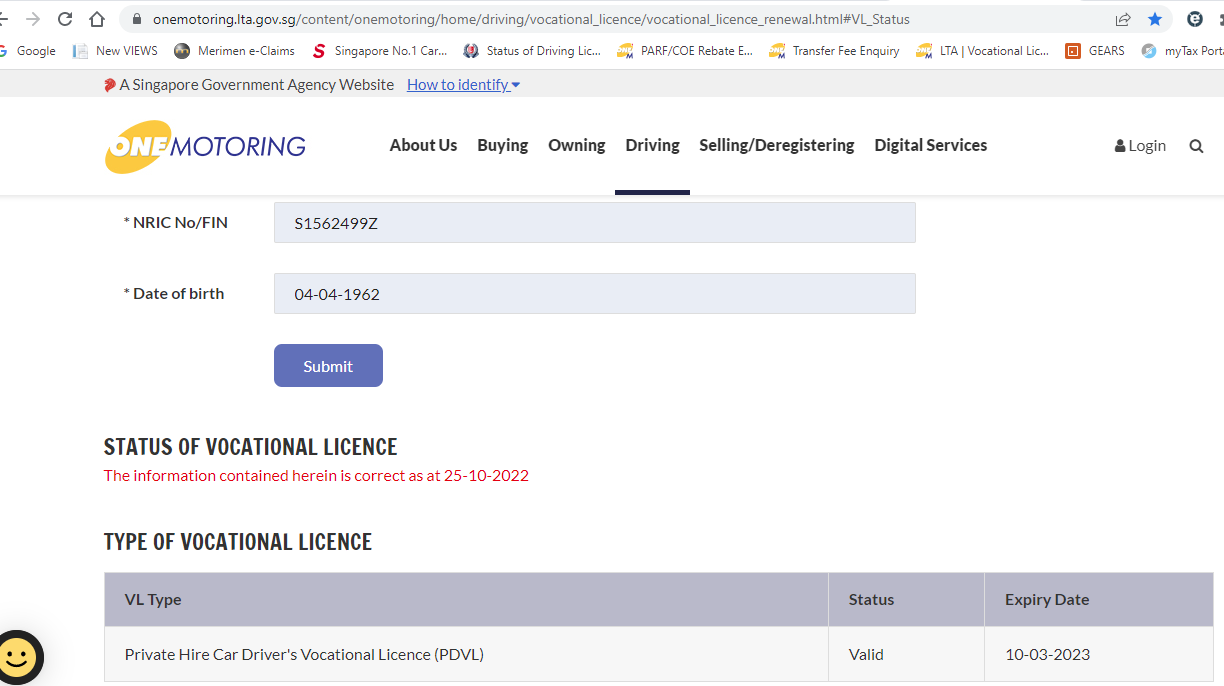Viewport: 1224px width, 686px height.
Task: Click the share page icon in address bar
Action: [1123, 19]
